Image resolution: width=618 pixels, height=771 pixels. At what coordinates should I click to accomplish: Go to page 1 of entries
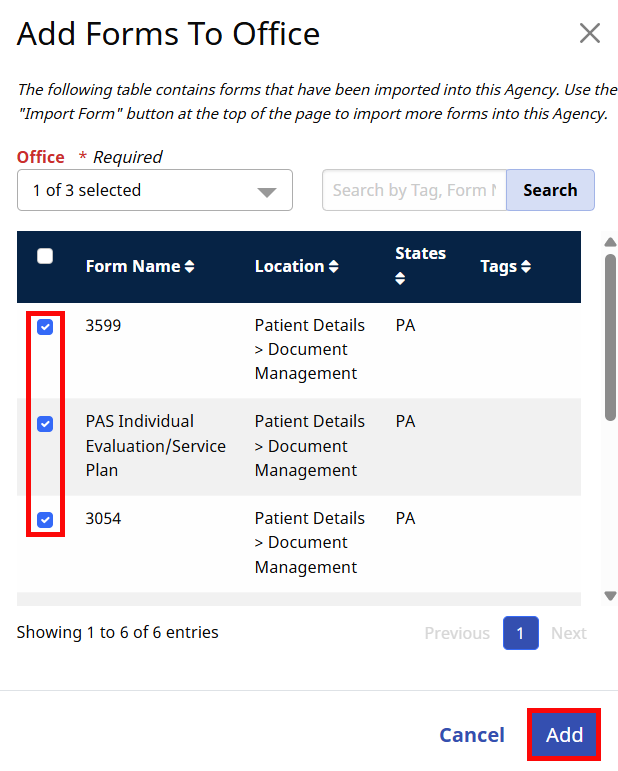(520, 633)
